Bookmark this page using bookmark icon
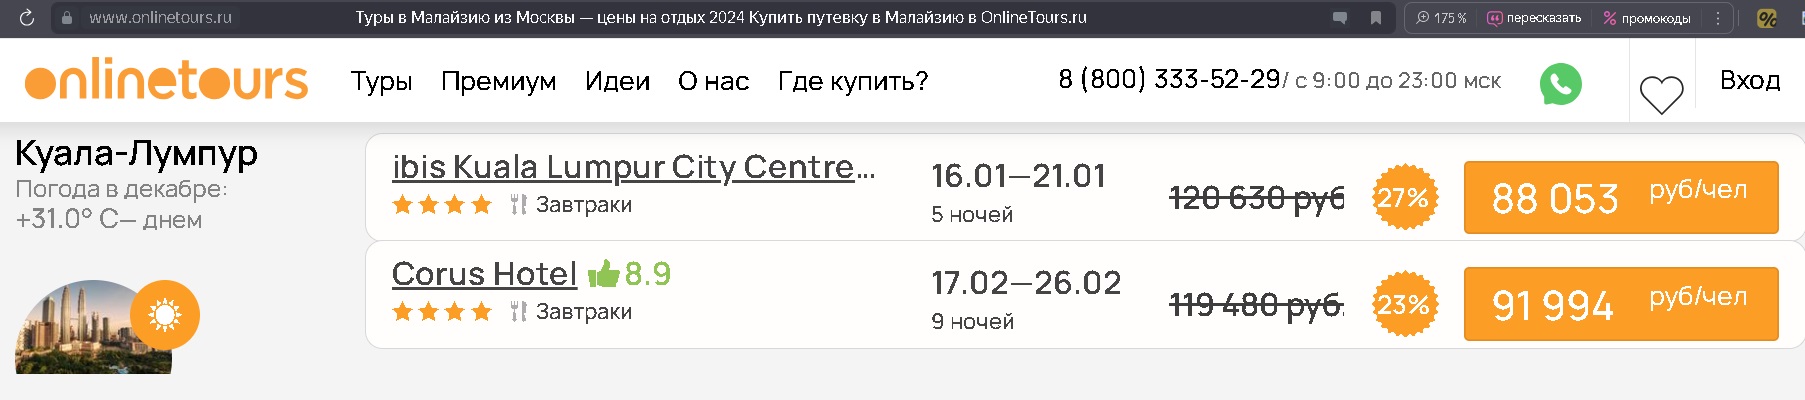 pyautogui.click(x=1376, y=18)
